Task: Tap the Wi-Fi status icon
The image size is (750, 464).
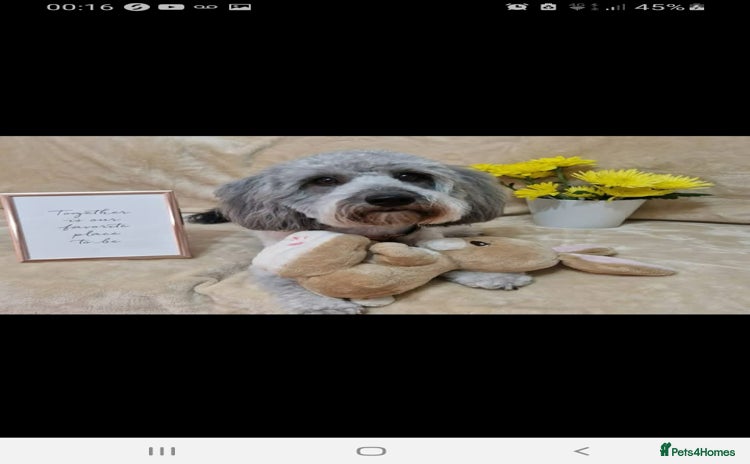Action: [x=577, y=7]
